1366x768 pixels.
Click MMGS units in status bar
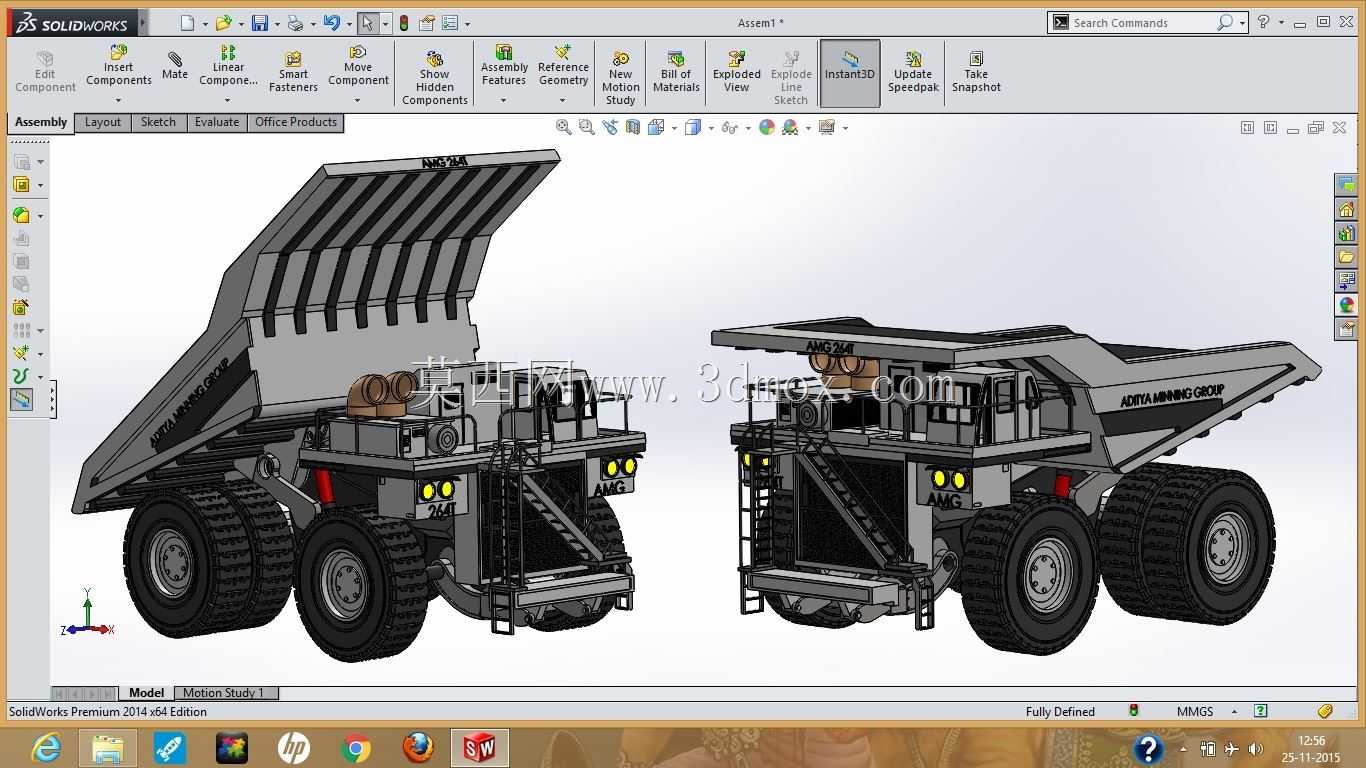(x=1195, y=711)
